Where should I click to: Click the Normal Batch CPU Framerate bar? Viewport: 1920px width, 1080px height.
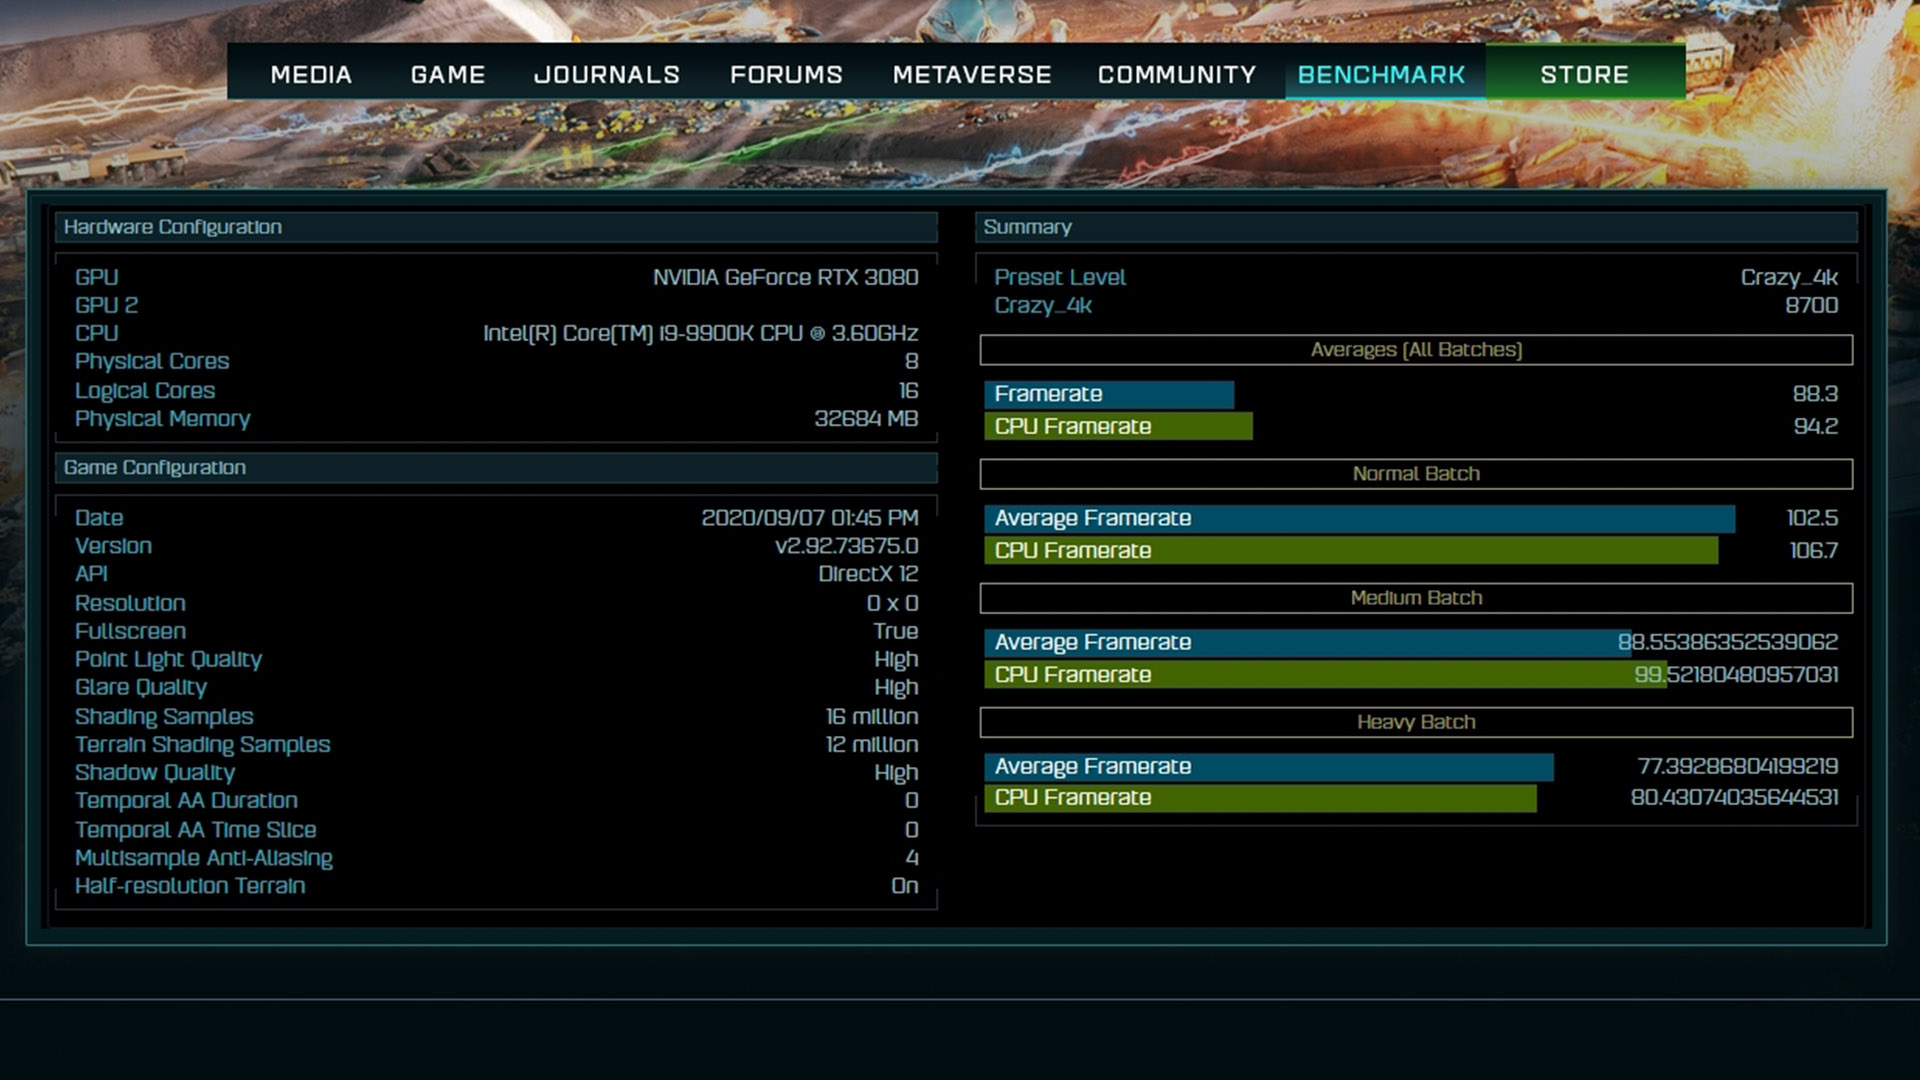(x=1350, y=551)
